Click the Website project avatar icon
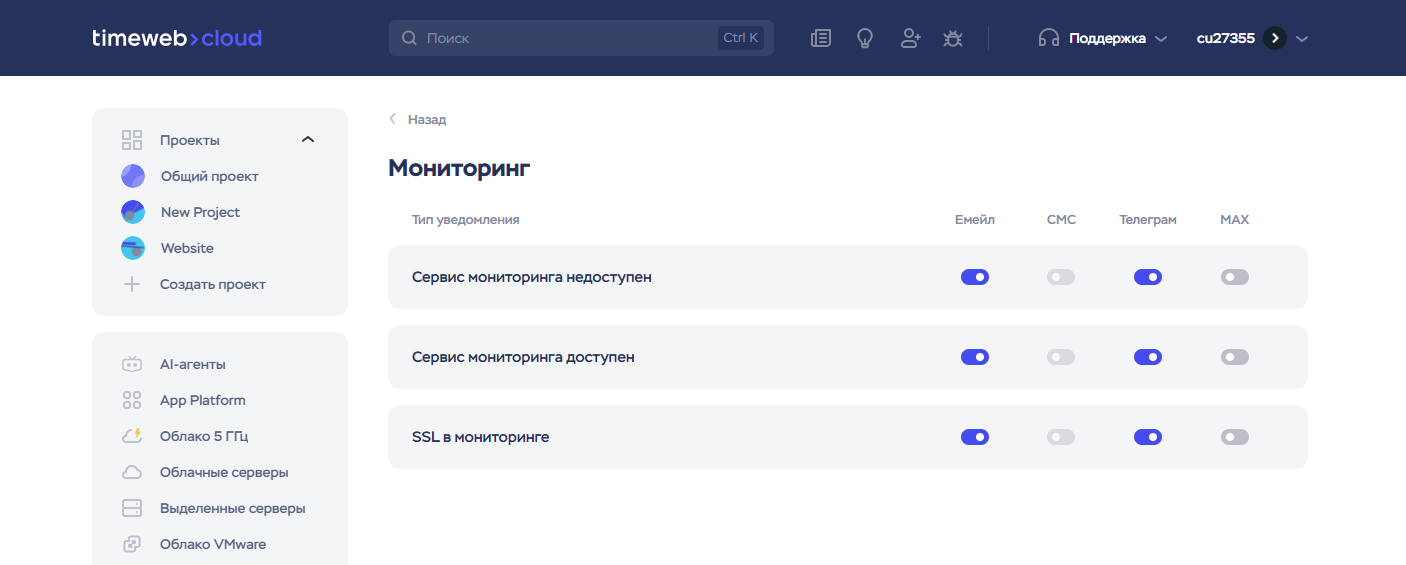The height and width of the screenshot is (565, 1406). point(133,248)
